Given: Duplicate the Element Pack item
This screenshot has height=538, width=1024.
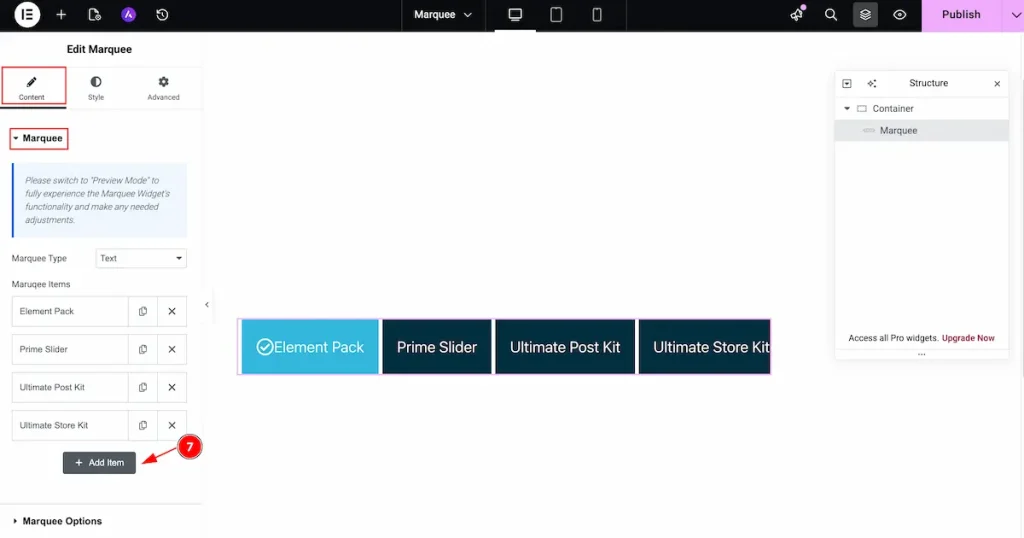Looking at the screenshot, I should (143, 311).
